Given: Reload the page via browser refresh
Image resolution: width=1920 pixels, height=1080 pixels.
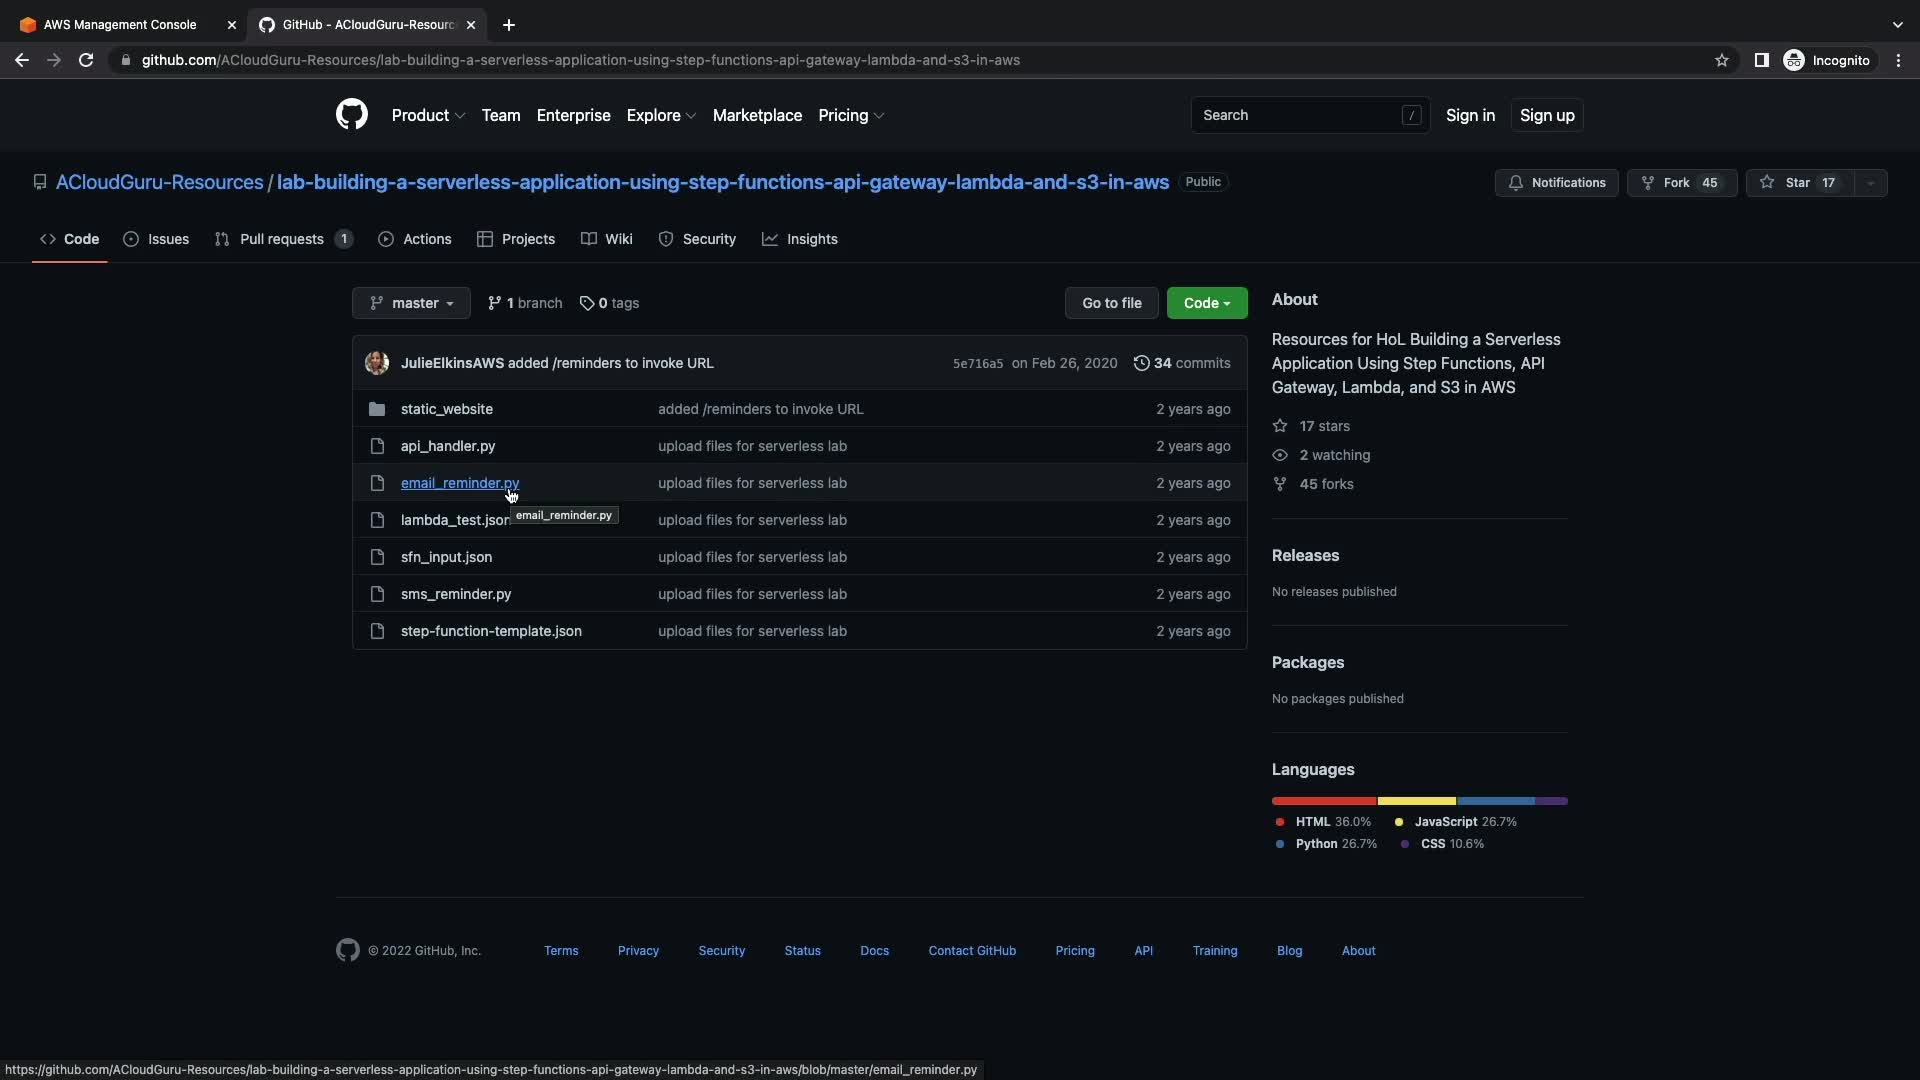Looking at the screenshot, I should 86,60.
